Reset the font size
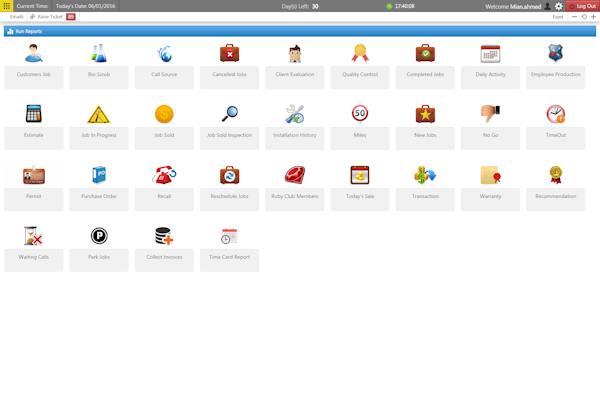The width and height of the screenshot is (600, 396). click(x=584, y=17)
